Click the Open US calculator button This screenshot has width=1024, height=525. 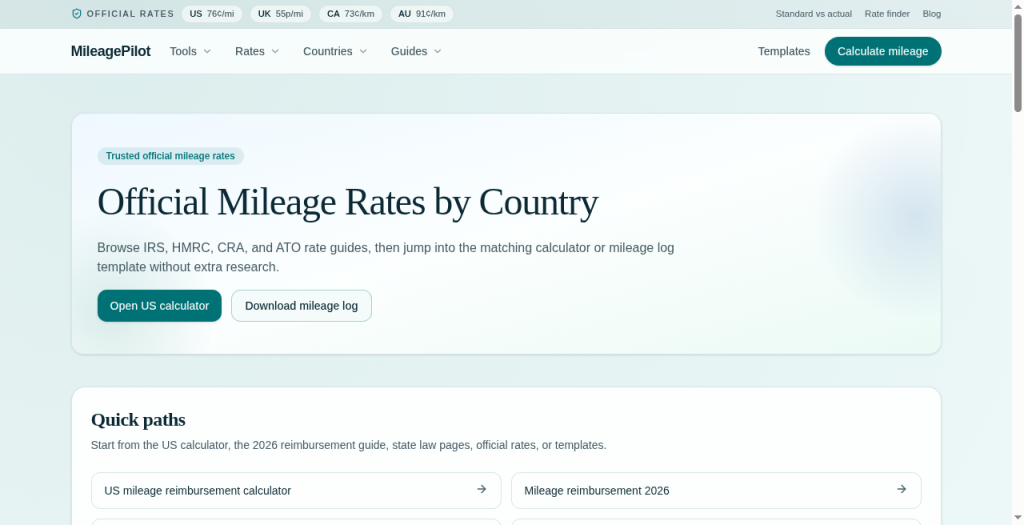[159, 306]
